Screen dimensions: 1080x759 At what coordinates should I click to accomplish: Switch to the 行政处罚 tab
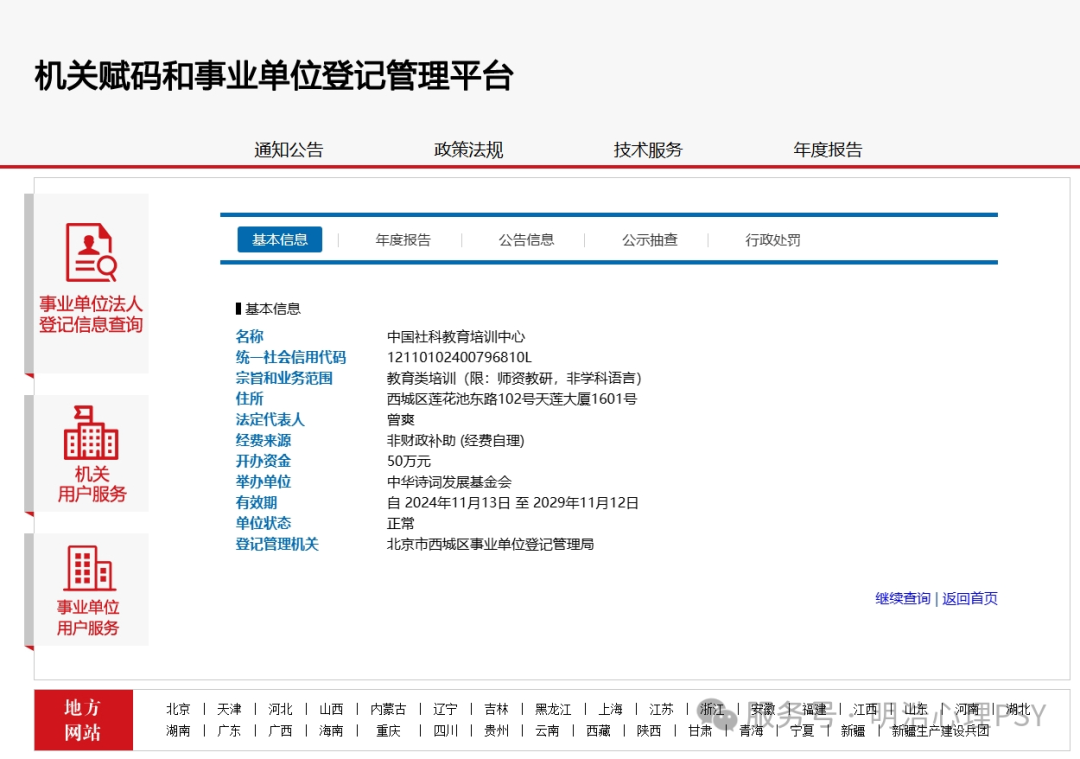(x=773, y=240)
